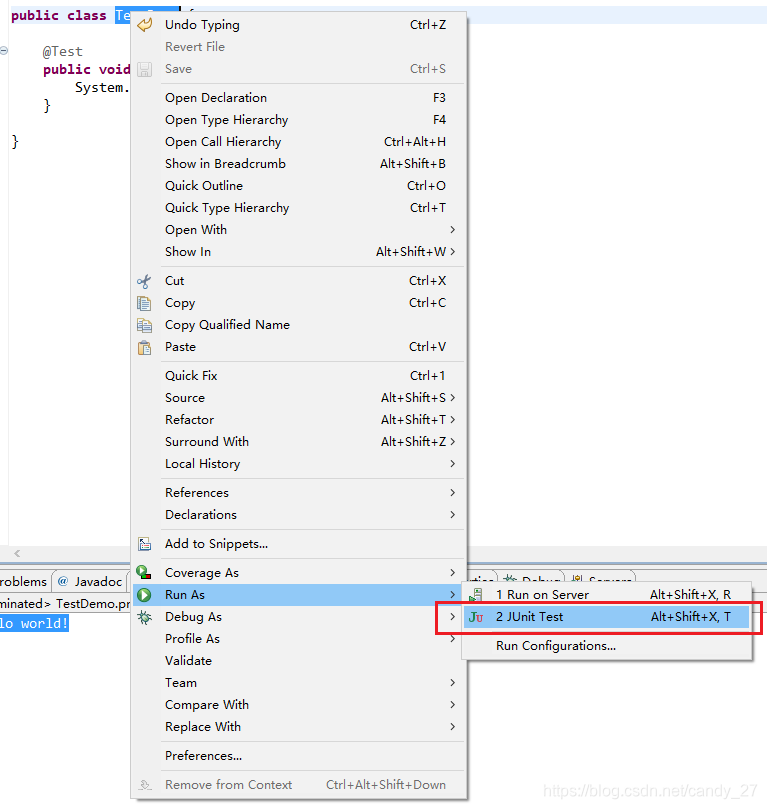The width and height of the screenshot is (767, 809).
Task: Expand the Declarations submenu arrow
Action: point(452,515)
